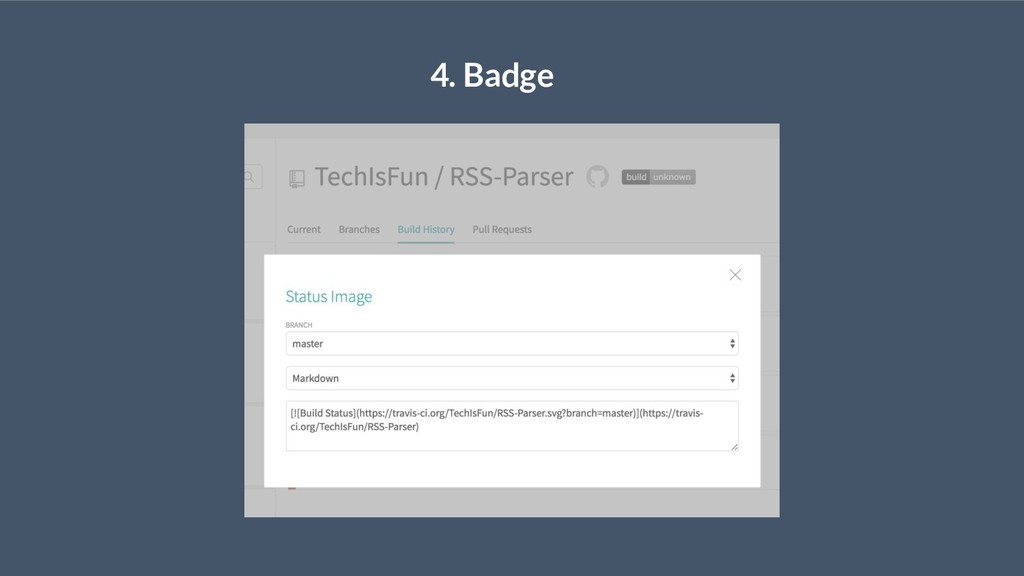The image size is (1024, 576).
Task: Click the BRANCH field label
Action: pyautogui.click(x=298, y=325)
